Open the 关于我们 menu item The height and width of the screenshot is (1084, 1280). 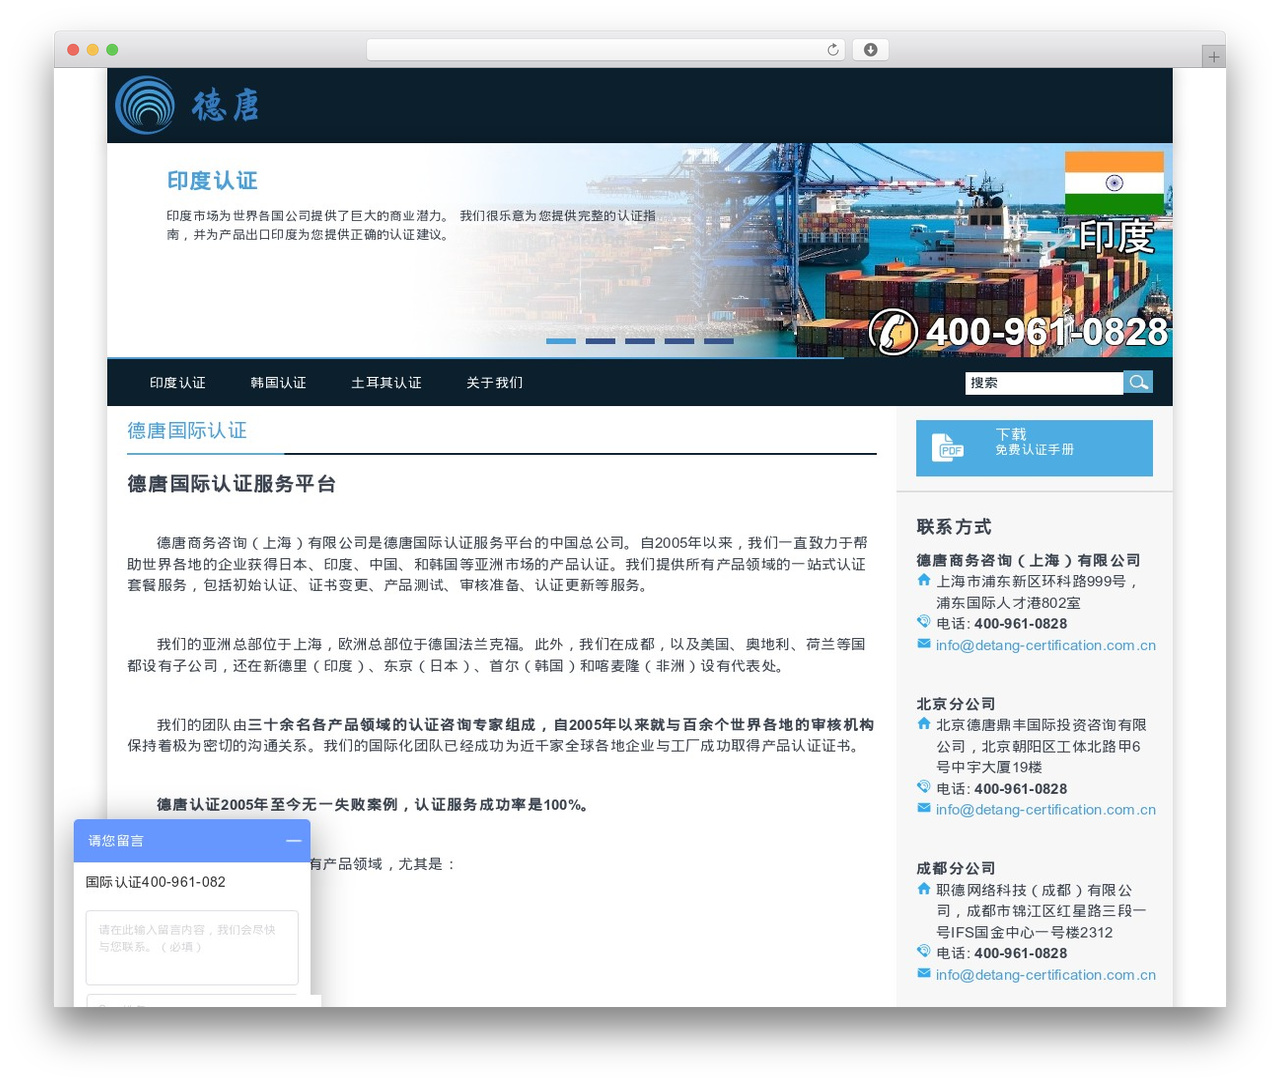tap(494, 383)
